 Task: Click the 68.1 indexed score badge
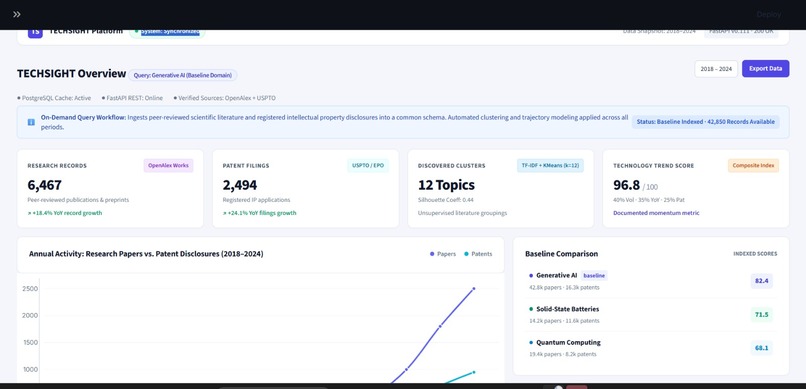(761, 348)
